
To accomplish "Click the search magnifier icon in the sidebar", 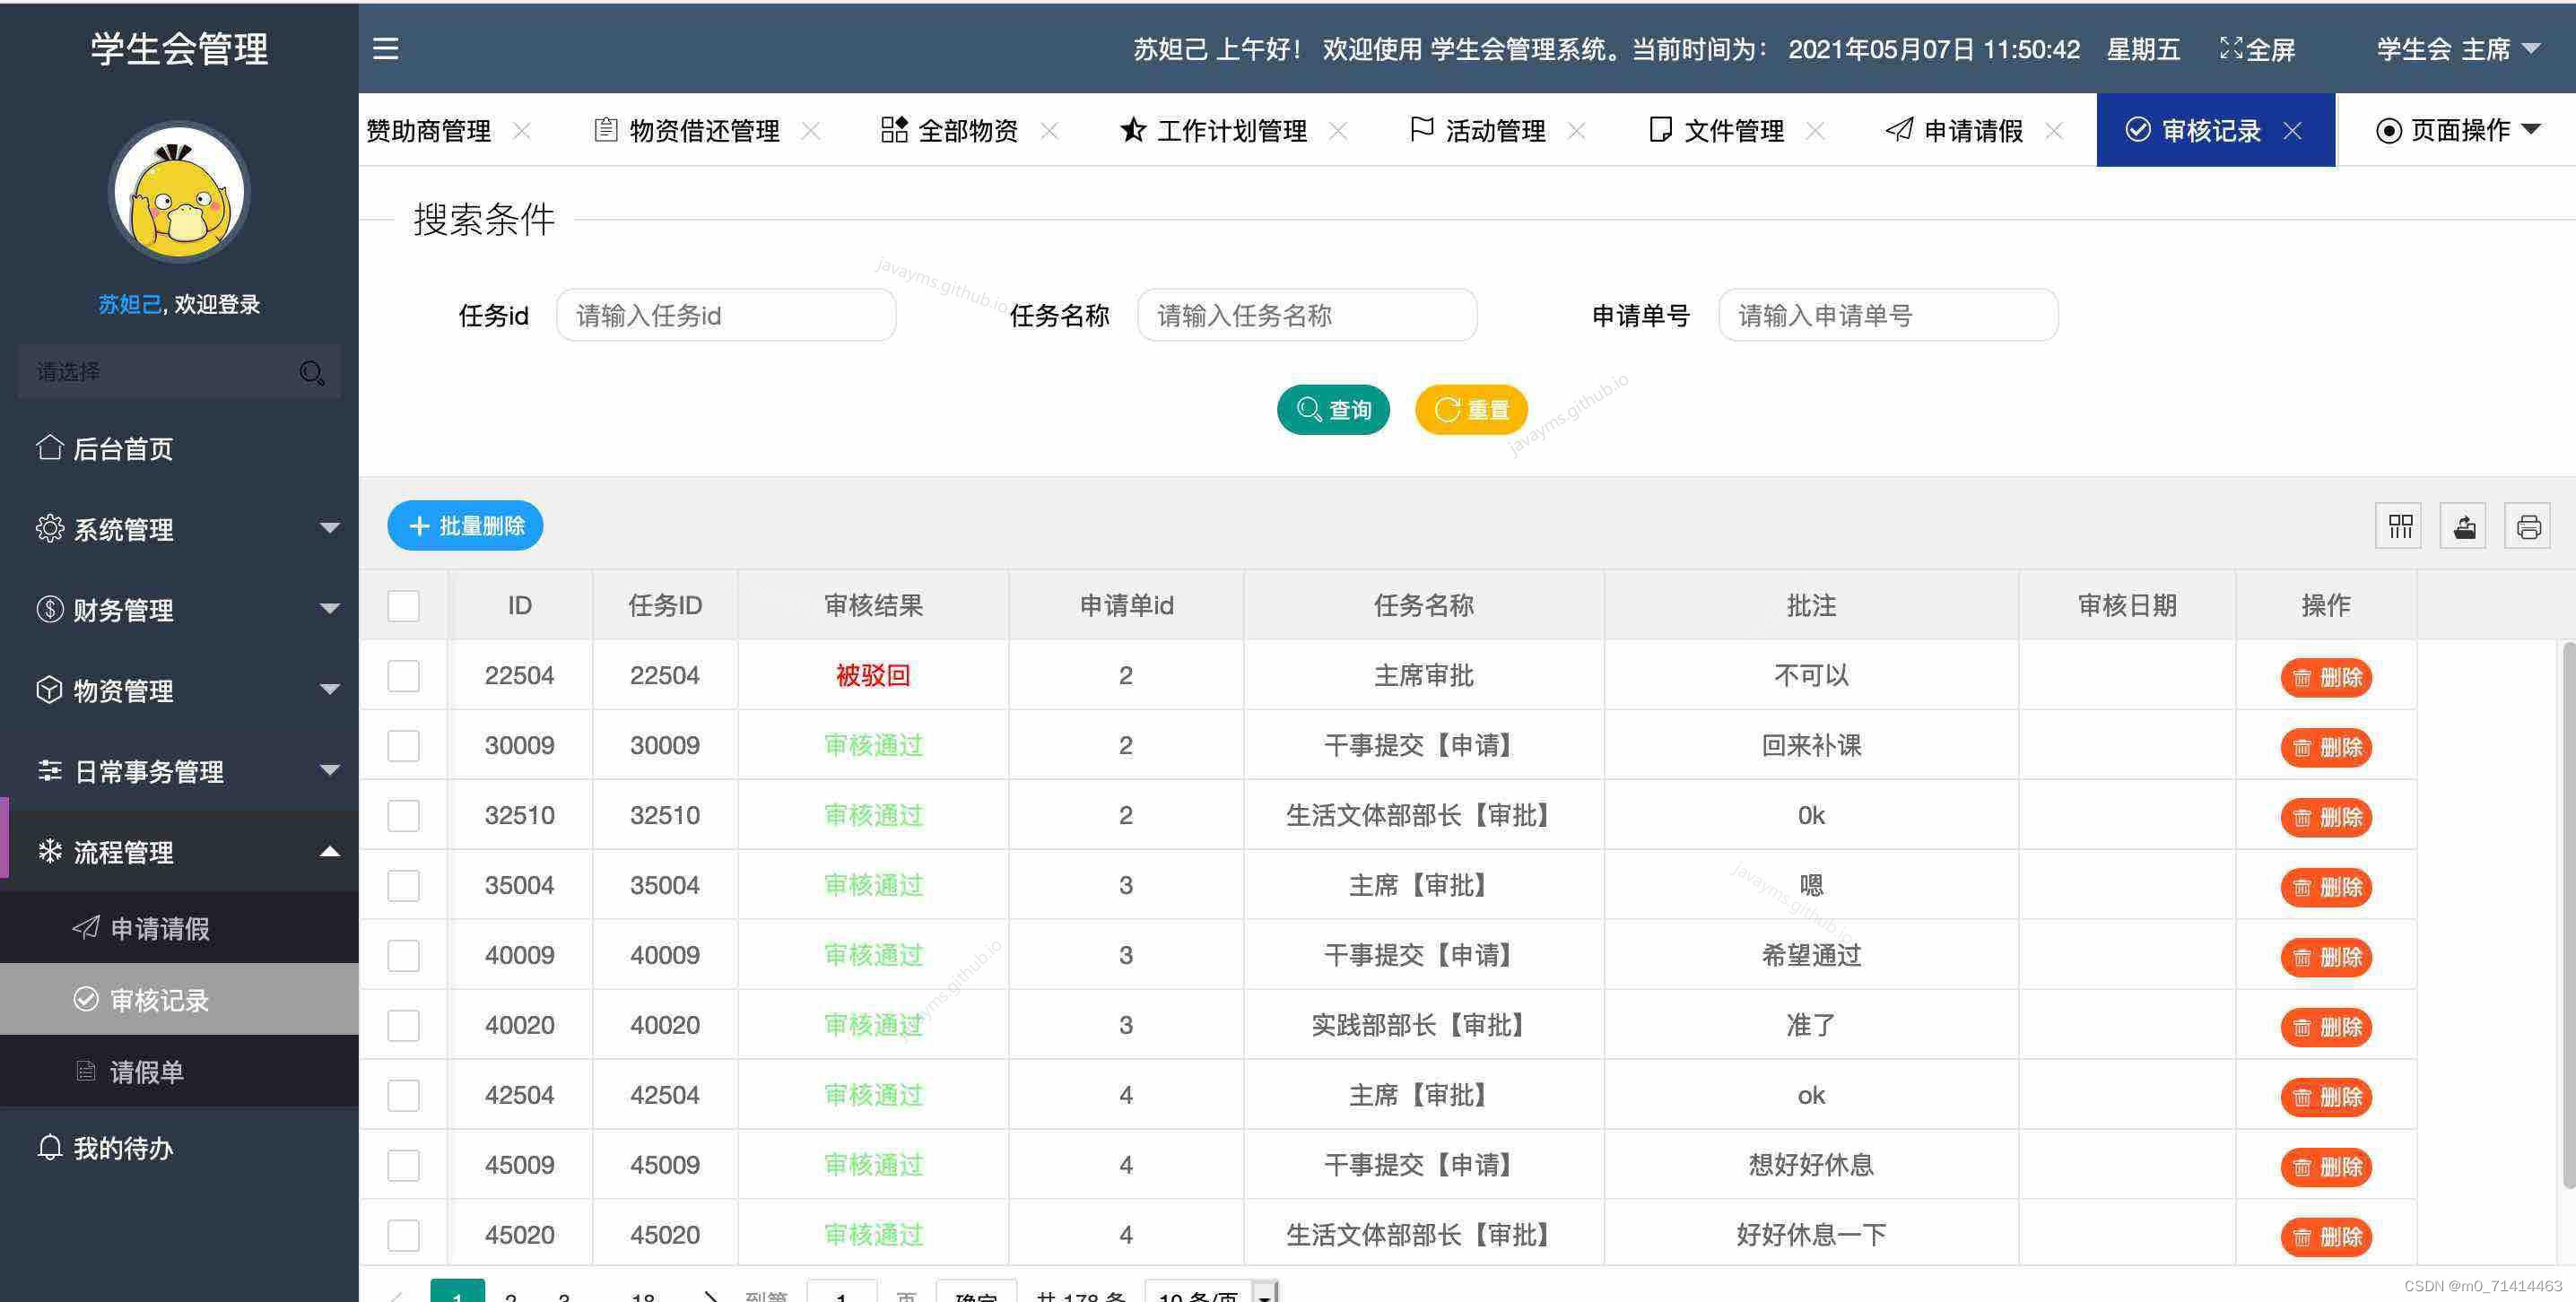I will 311,372.
